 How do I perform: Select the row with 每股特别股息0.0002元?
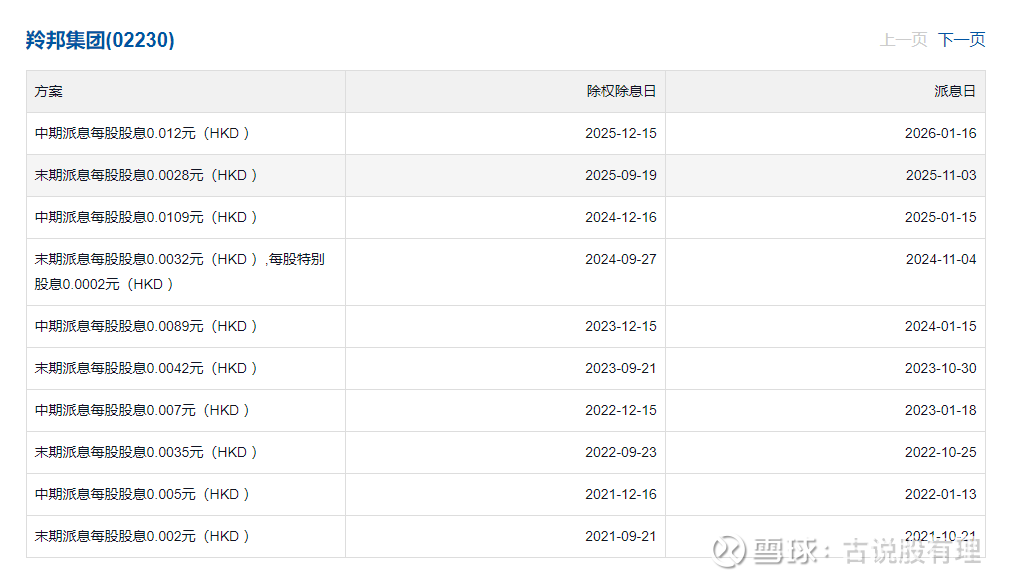(x=180, y=271)
